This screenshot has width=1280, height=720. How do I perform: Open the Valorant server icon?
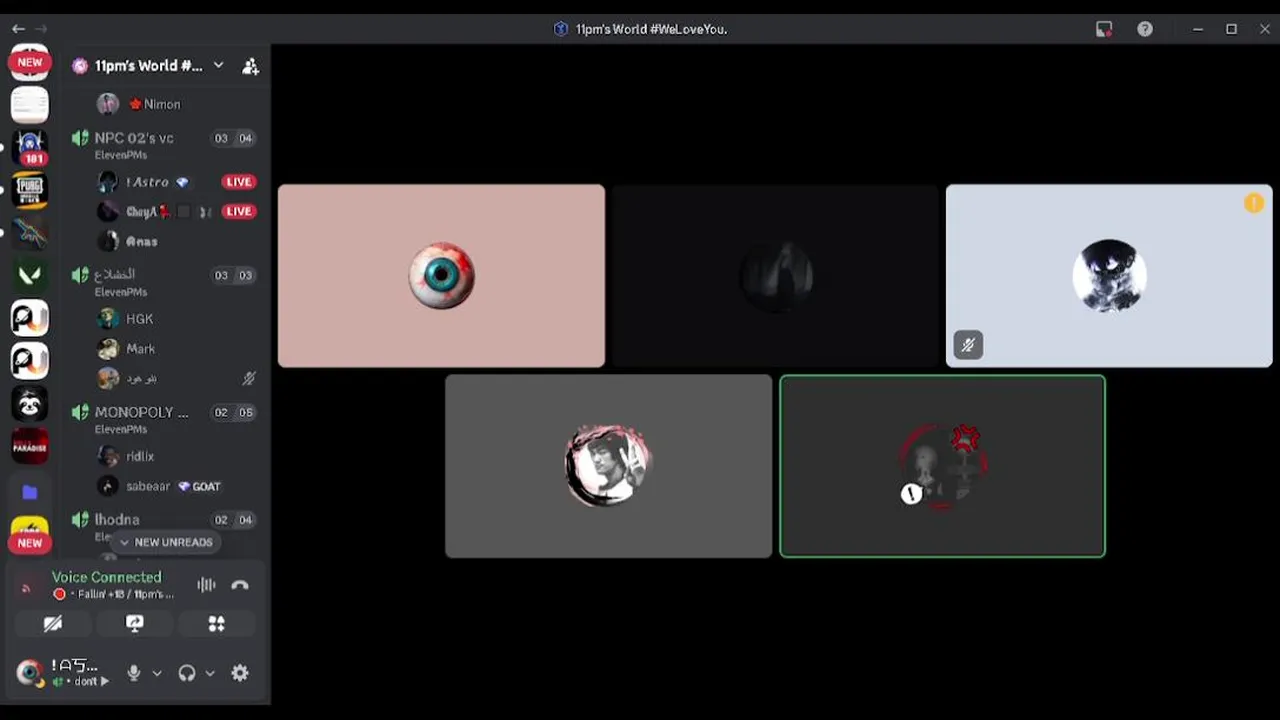30,274
